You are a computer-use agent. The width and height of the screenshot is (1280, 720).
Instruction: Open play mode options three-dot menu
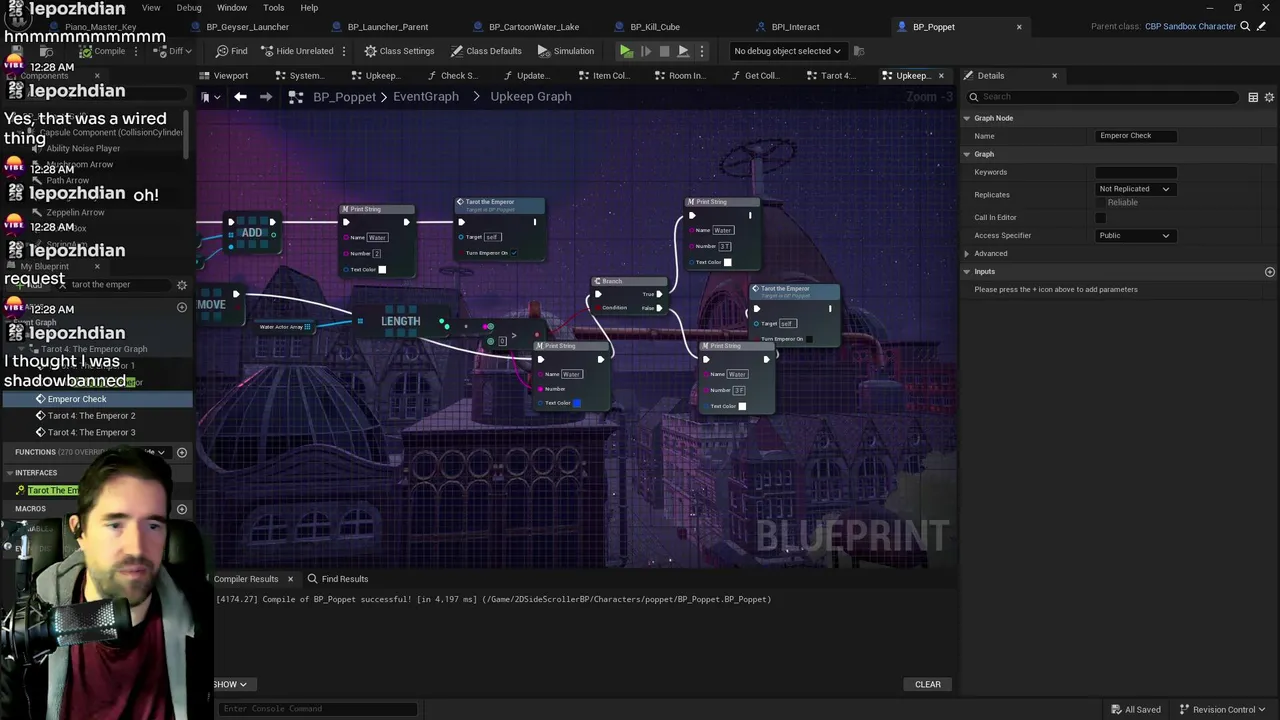coord(701,51)
